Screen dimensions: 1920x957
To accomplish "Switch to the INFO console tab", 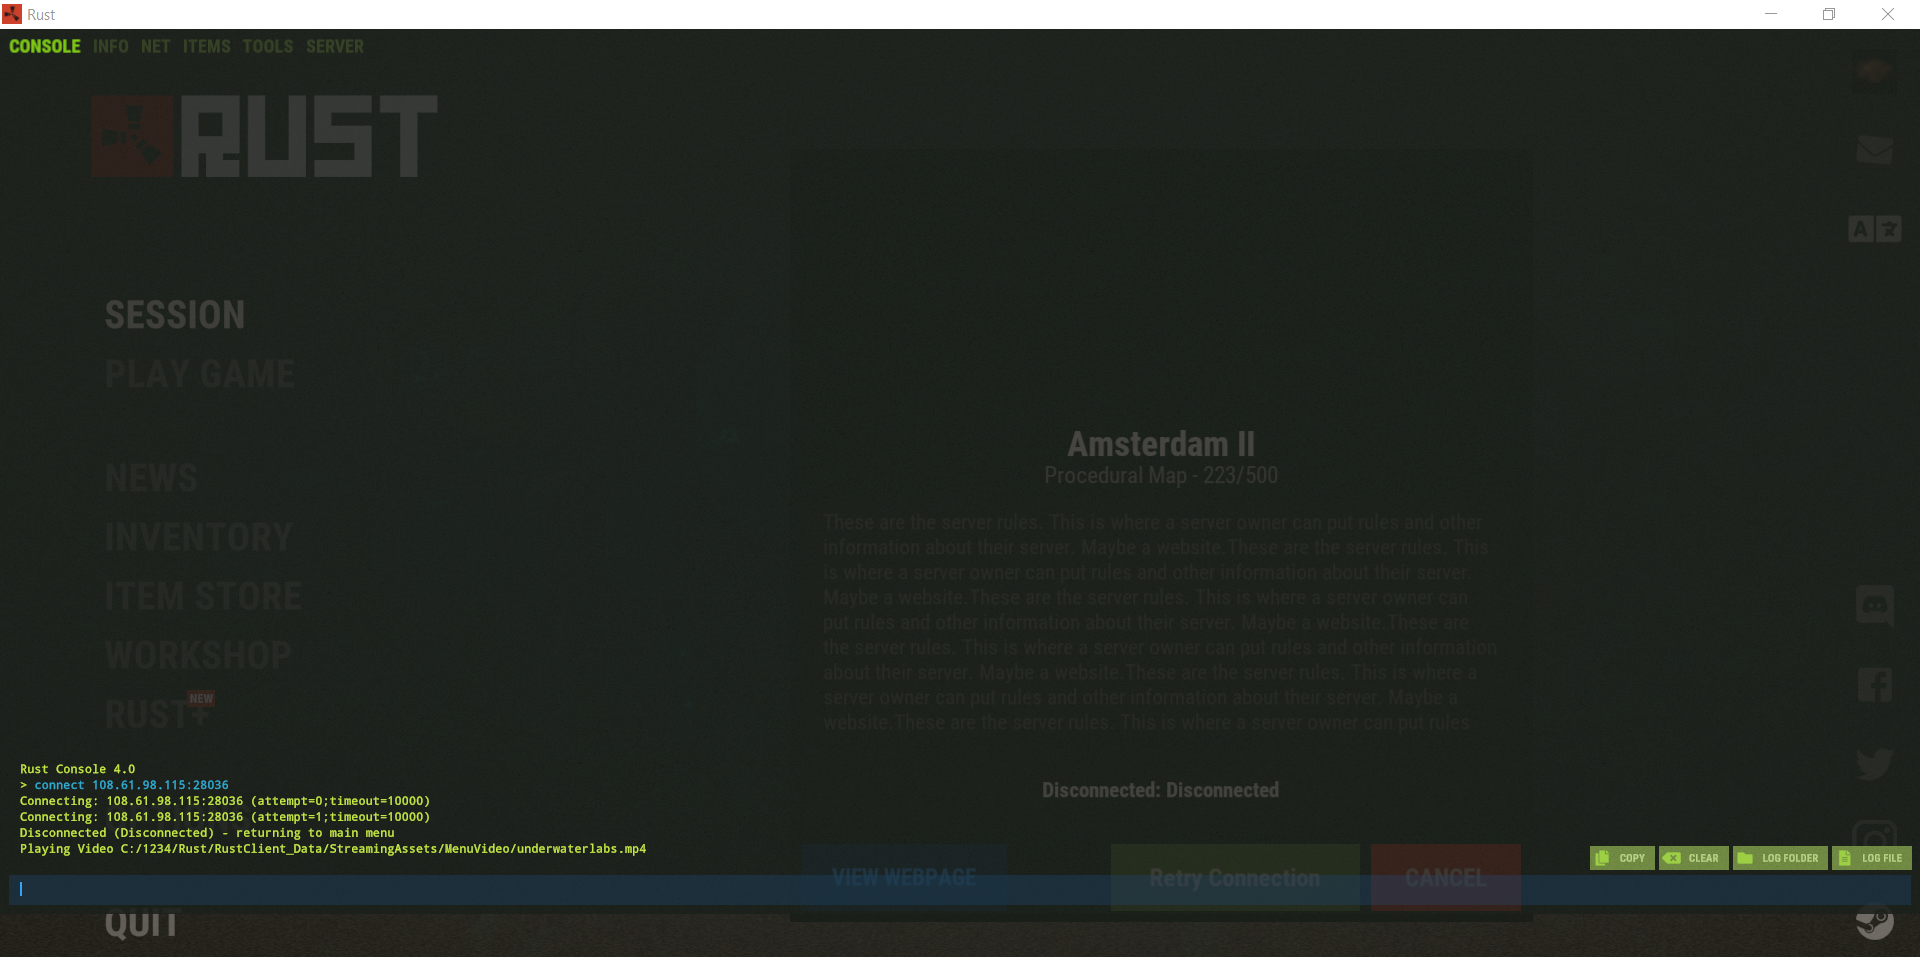I will click(x=110, y=47).
